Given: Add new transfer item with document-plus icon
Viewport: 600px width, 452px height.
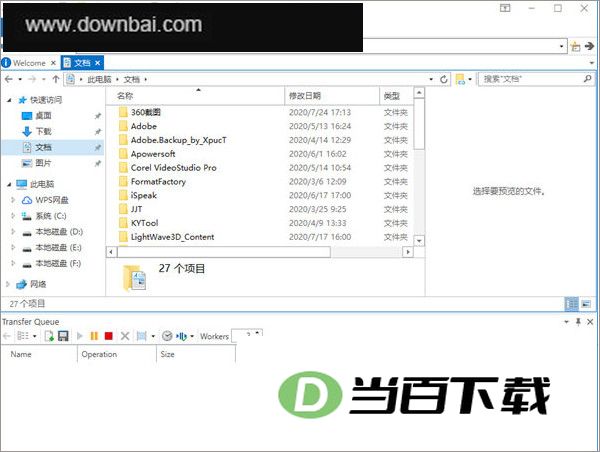Looking at the screenshot, I should point(49,336).
